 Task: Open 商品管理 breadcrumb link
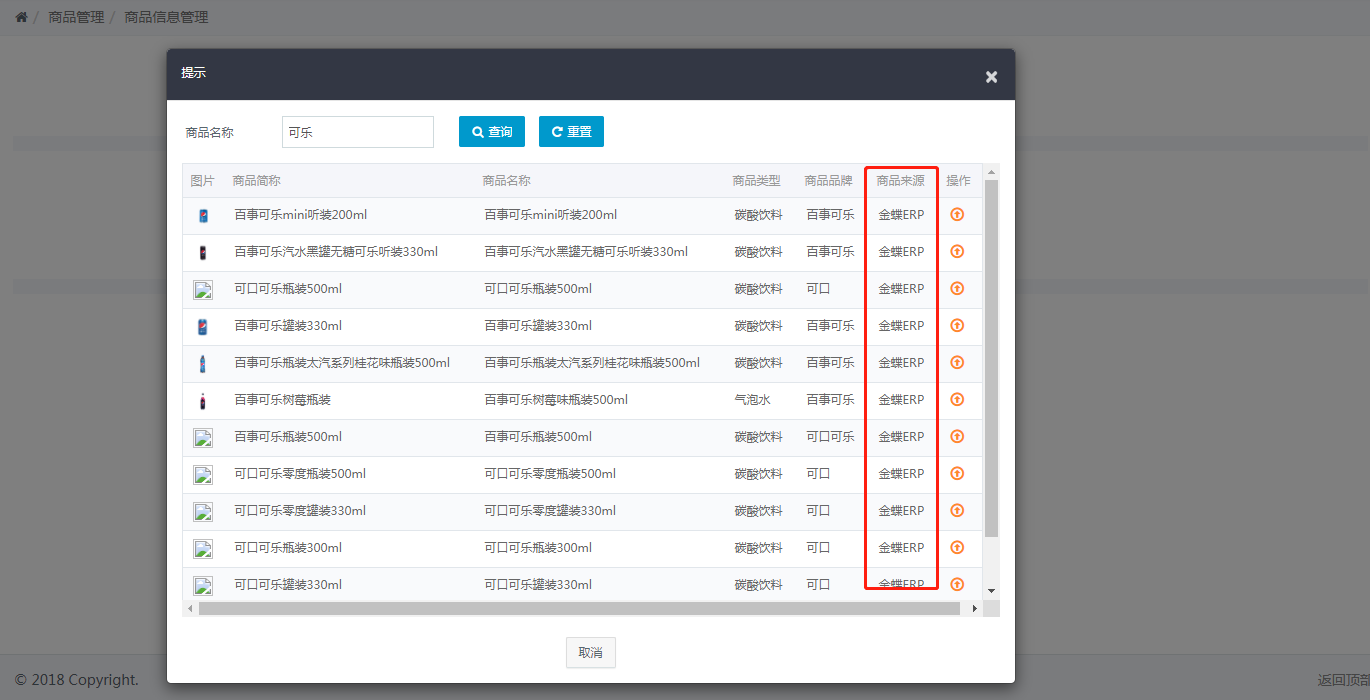pos(76,17)
